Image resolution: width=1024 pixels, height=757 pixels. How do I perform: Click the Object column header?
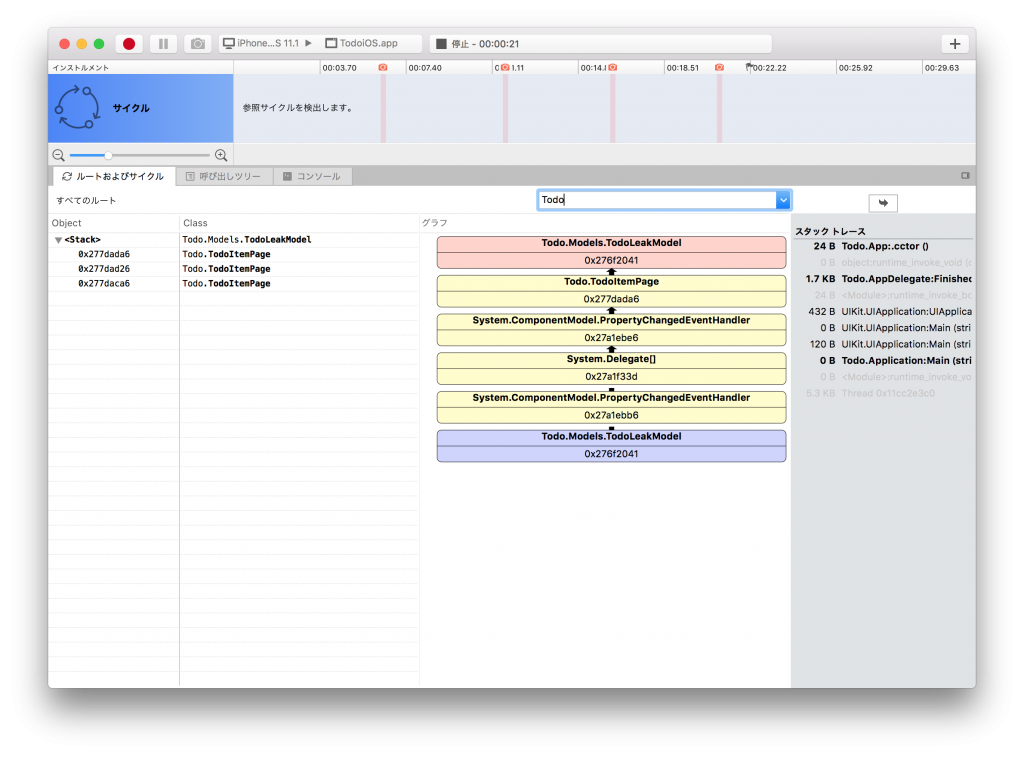(x=67, y=223)
